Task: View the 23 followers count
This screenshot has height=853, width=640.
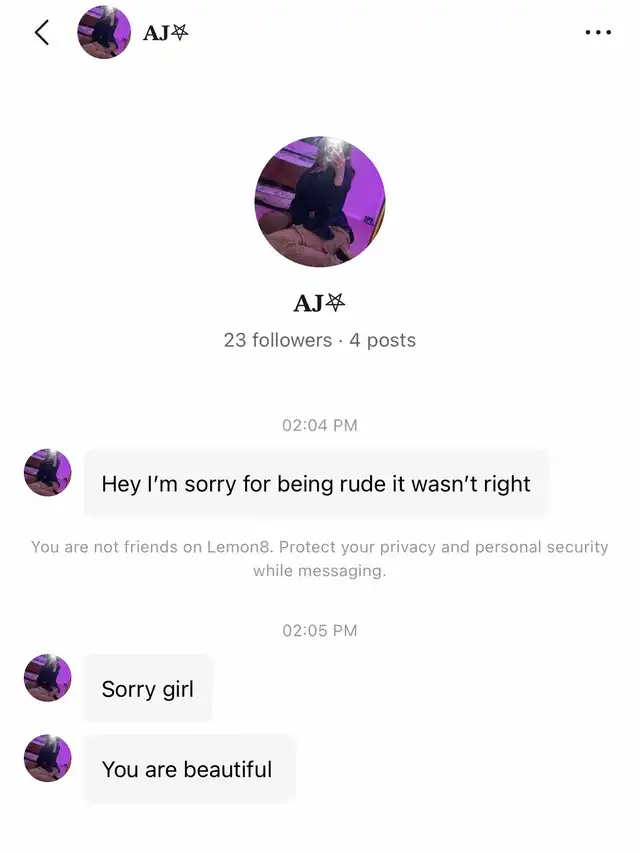Action: (x=278, y=340)
